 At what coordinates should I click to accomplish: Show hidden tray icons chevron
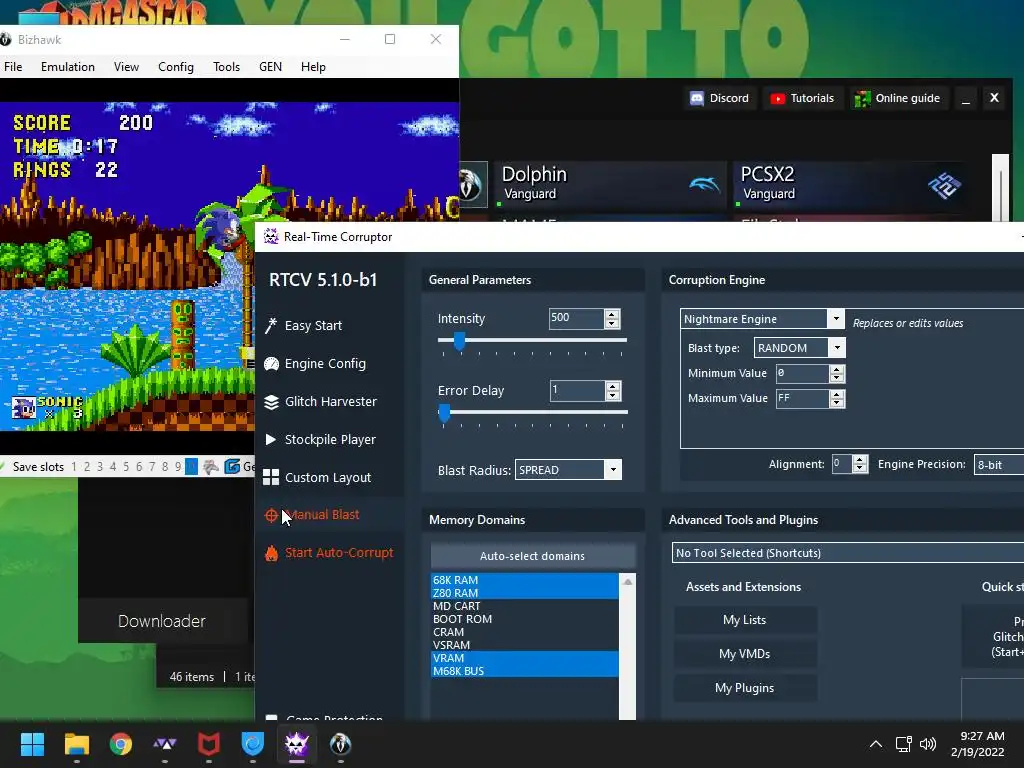pos(876,744)
